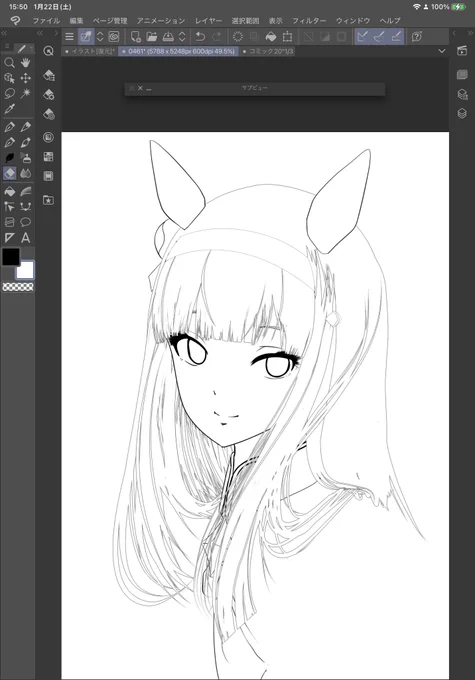Click the Redo arrow
The width and height of the screenshot is (475, 680).
(x=217, y=36)
